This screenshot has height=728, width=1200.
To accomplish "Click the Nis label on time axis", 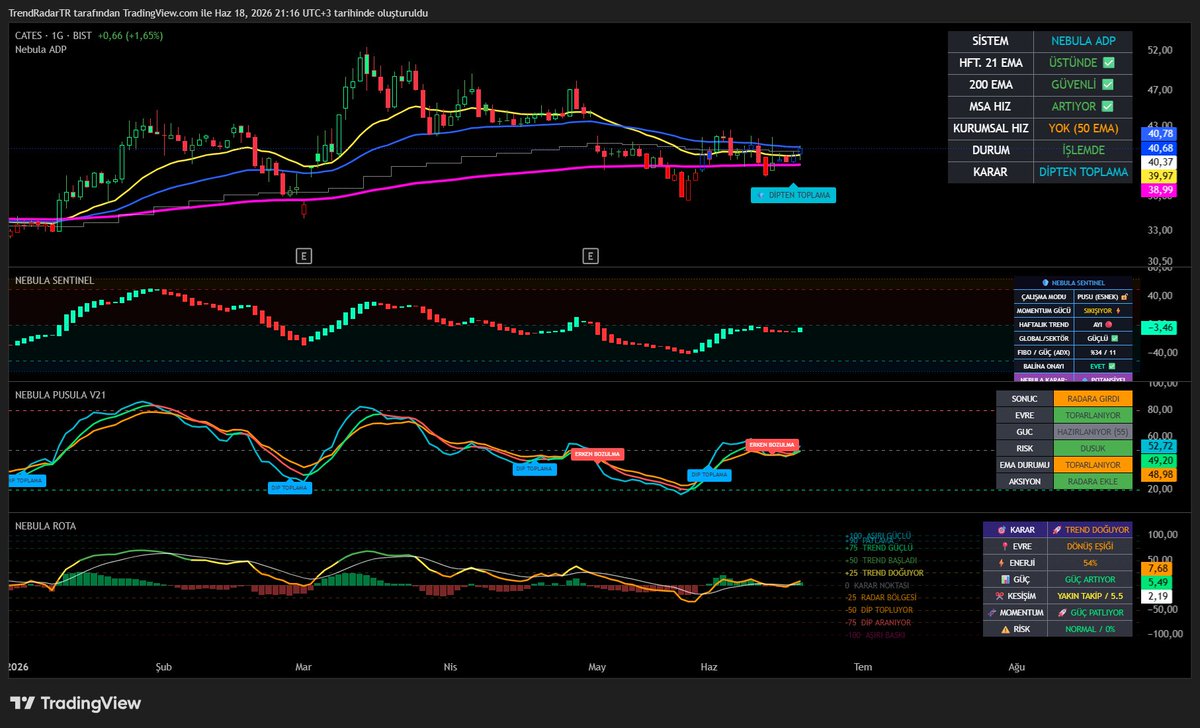I will [450, 665].
